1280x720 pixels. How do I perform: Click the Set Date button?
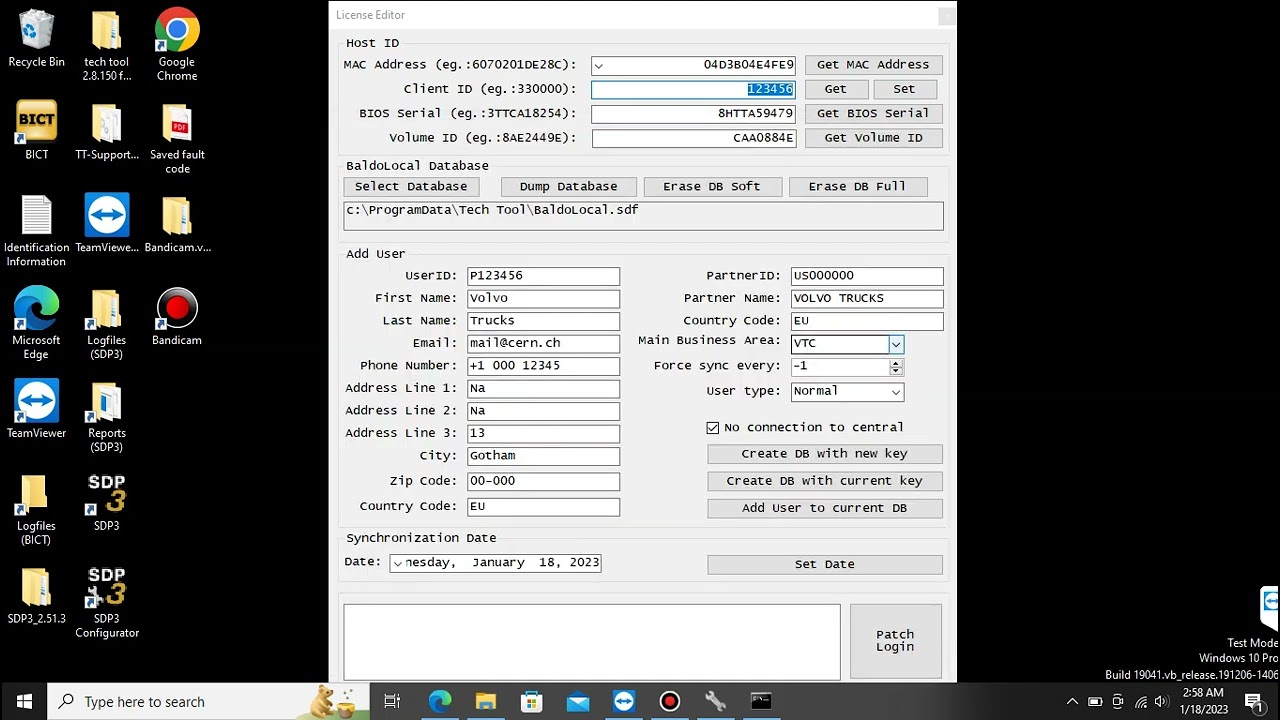point(825,565)
